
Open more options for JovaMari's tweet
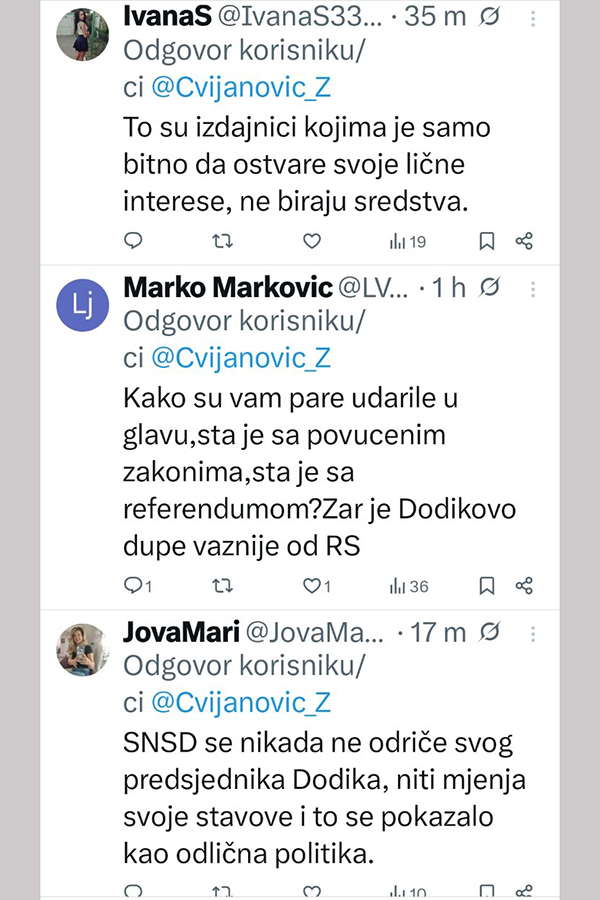click(533, 633)
